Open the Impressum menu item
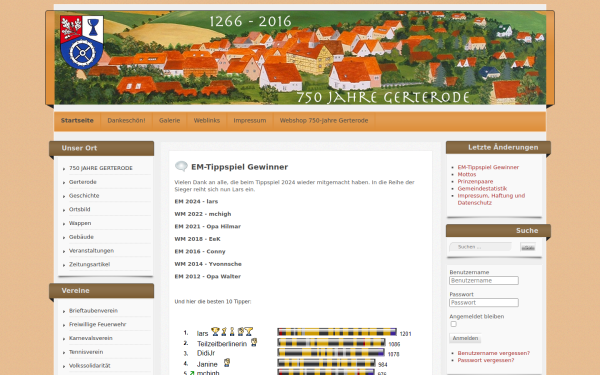The height and width of the screenshot is (375, 600). click(x=250, y=121)
